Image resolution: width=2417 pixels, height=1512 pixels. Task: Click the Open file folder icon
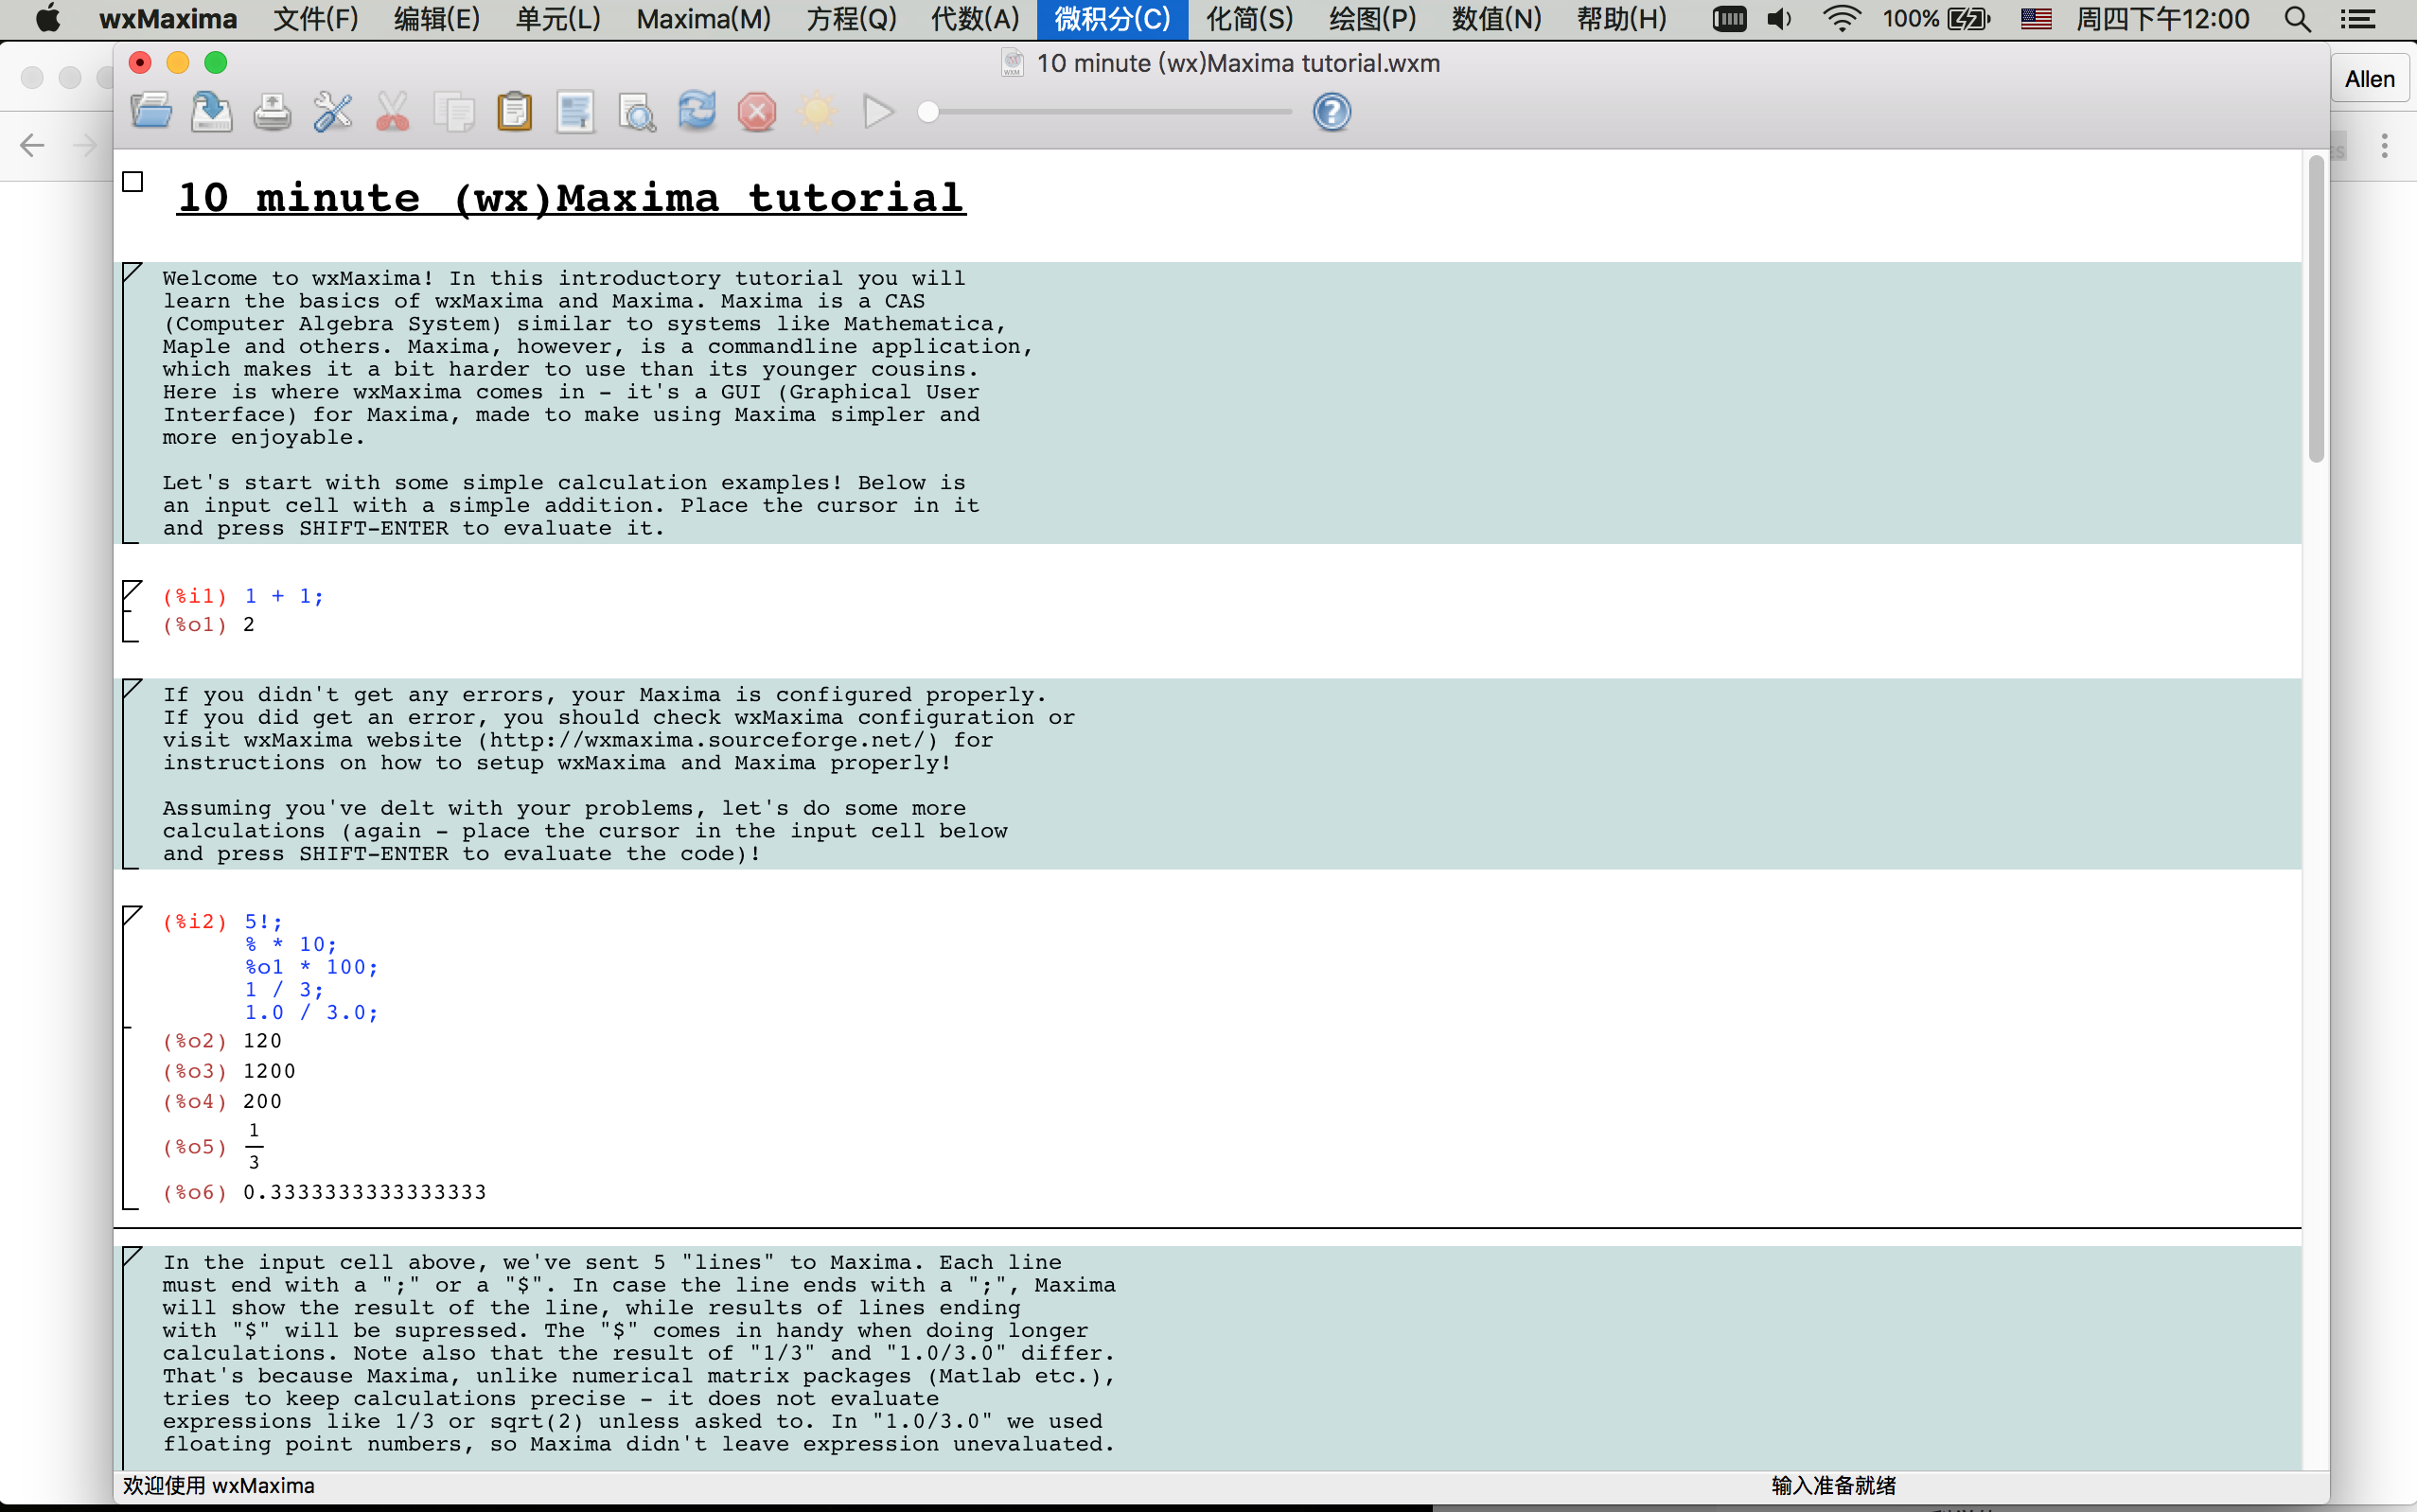pos(151,112)
